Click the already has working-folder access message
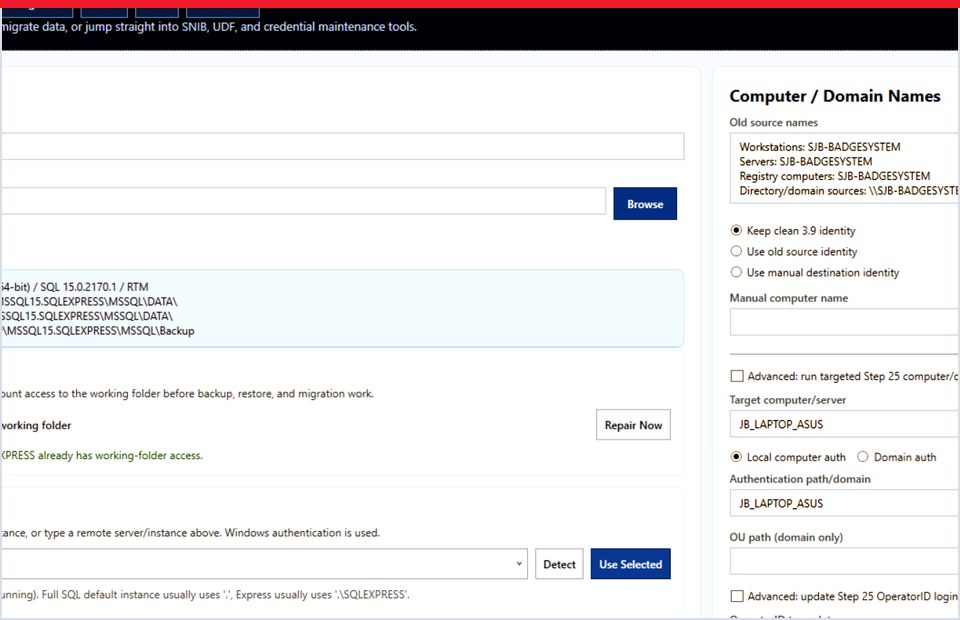This screenshot has width=960, height=620. click(101, 455)
